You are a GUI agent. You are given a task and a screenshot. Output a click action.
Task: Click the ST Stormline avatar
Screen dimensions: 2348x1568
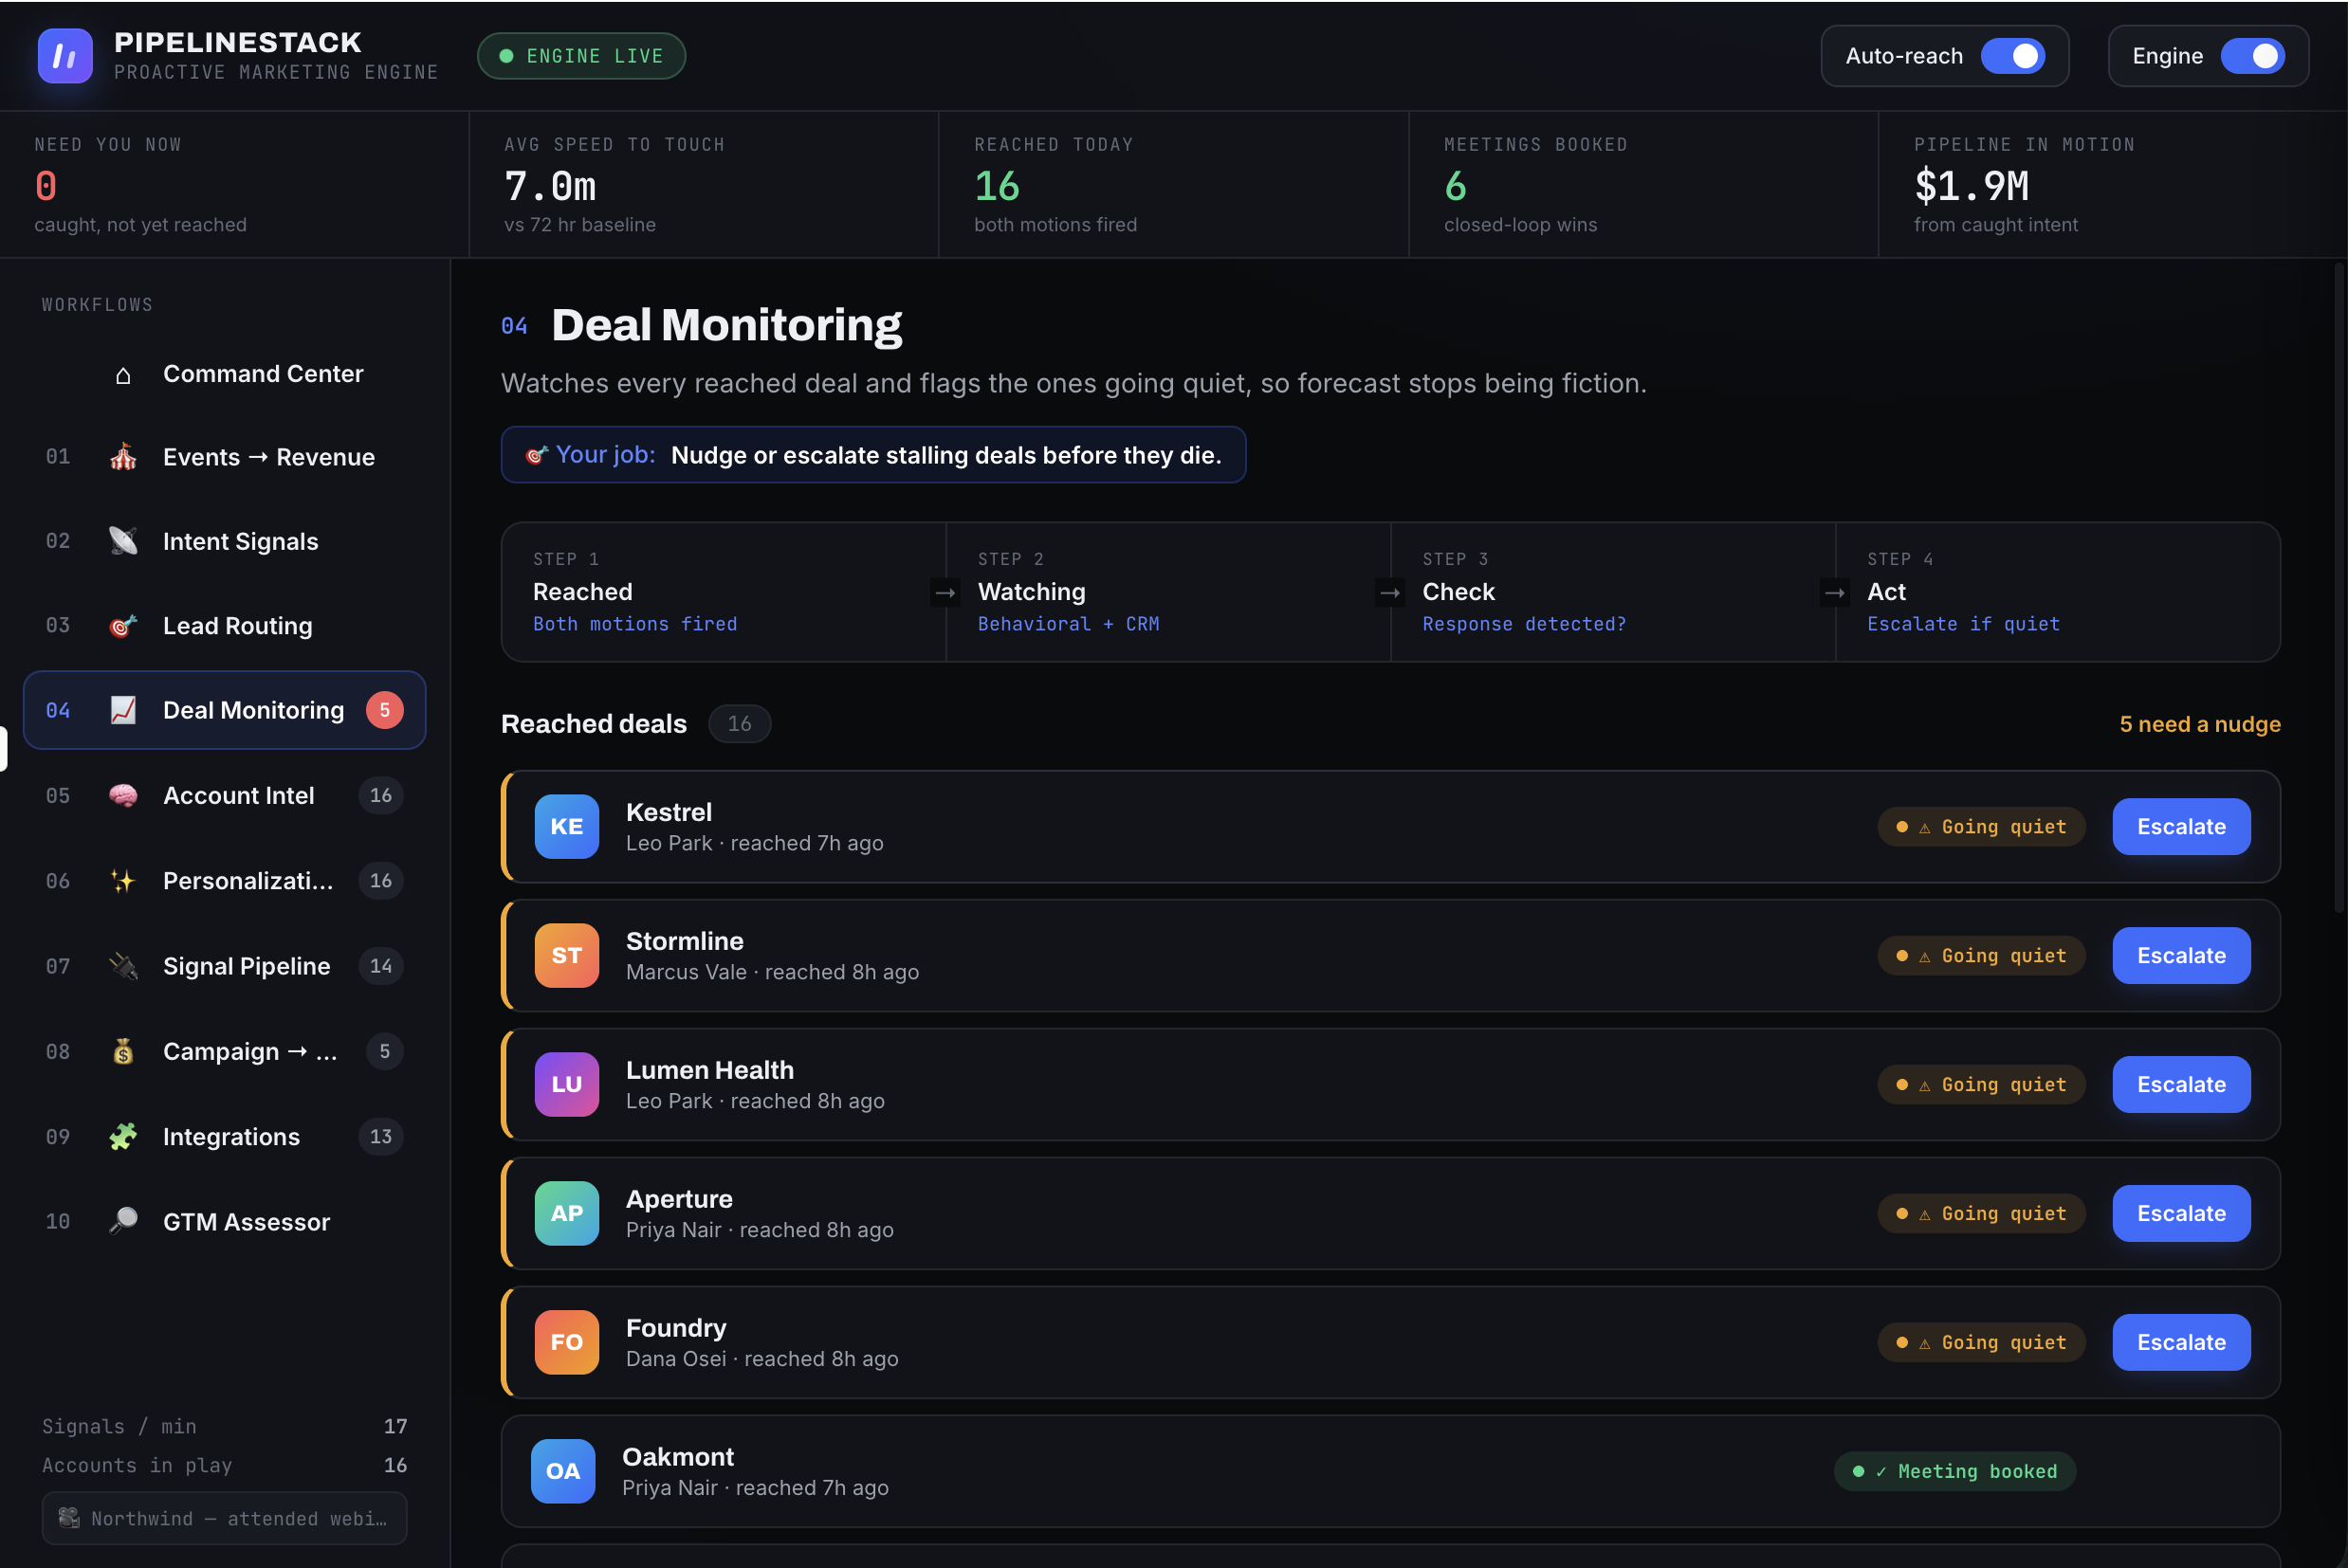tap(567, 956)
